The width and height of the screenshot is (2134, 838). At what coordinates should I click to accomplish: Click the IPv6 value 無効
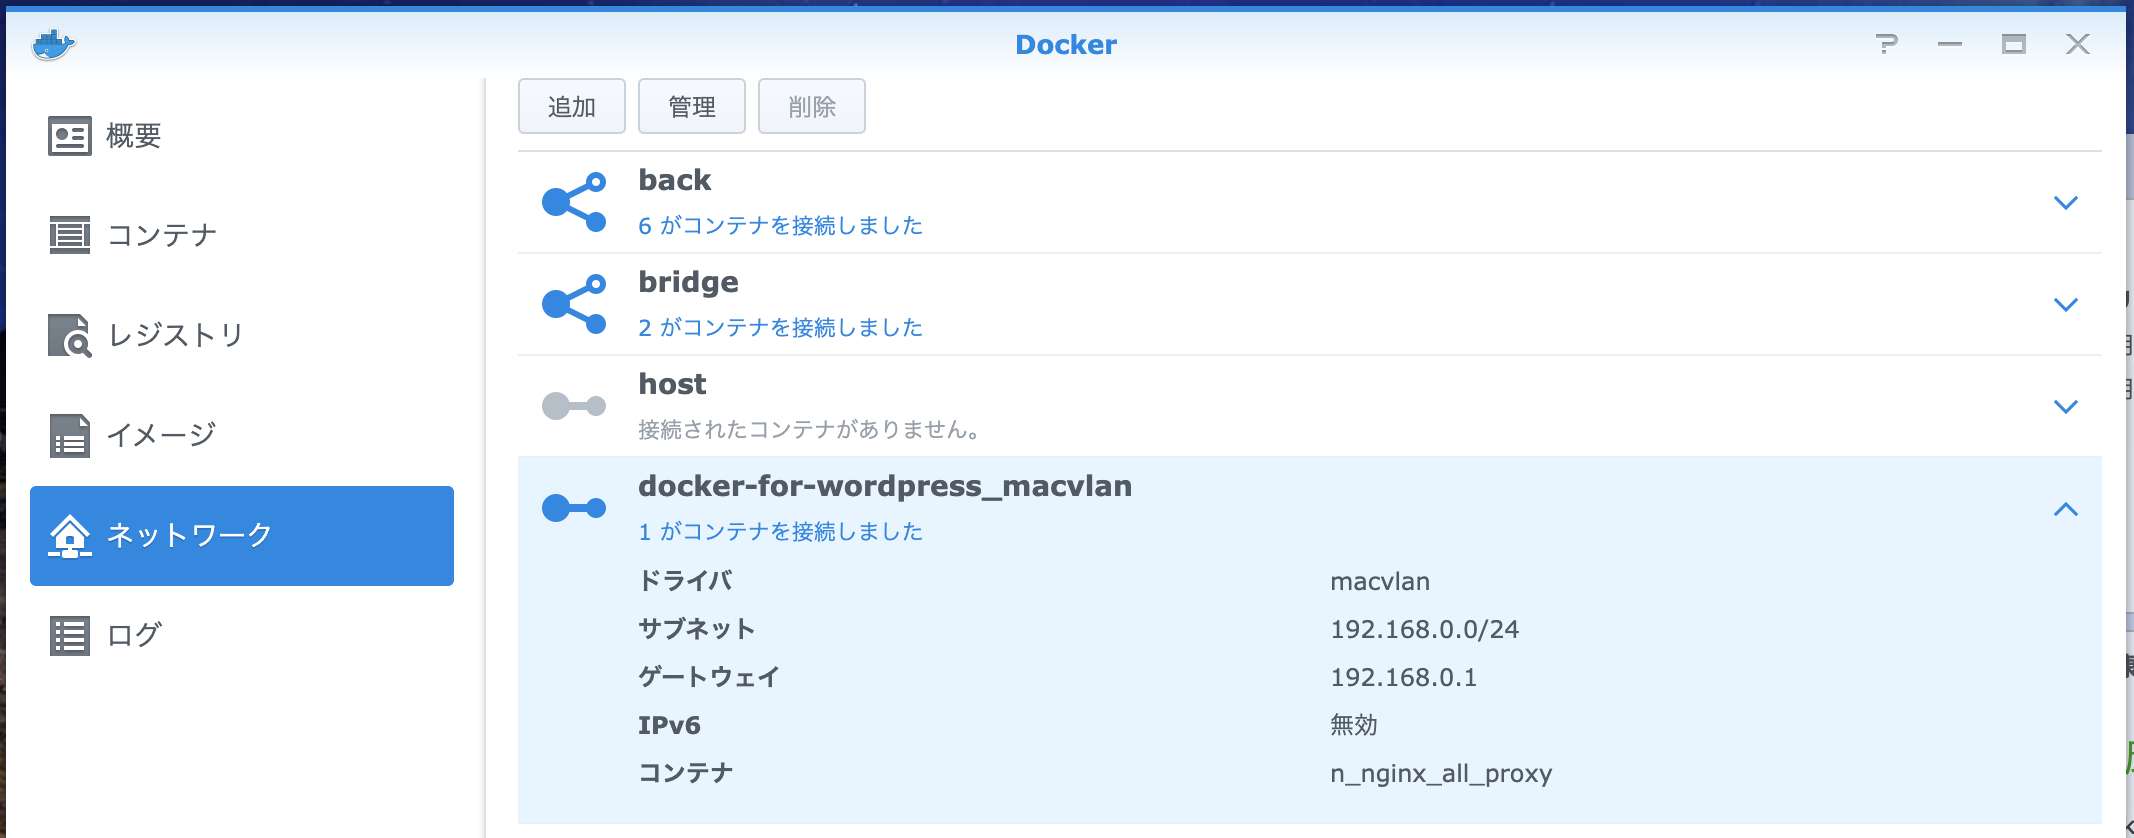coord(1354,725)
